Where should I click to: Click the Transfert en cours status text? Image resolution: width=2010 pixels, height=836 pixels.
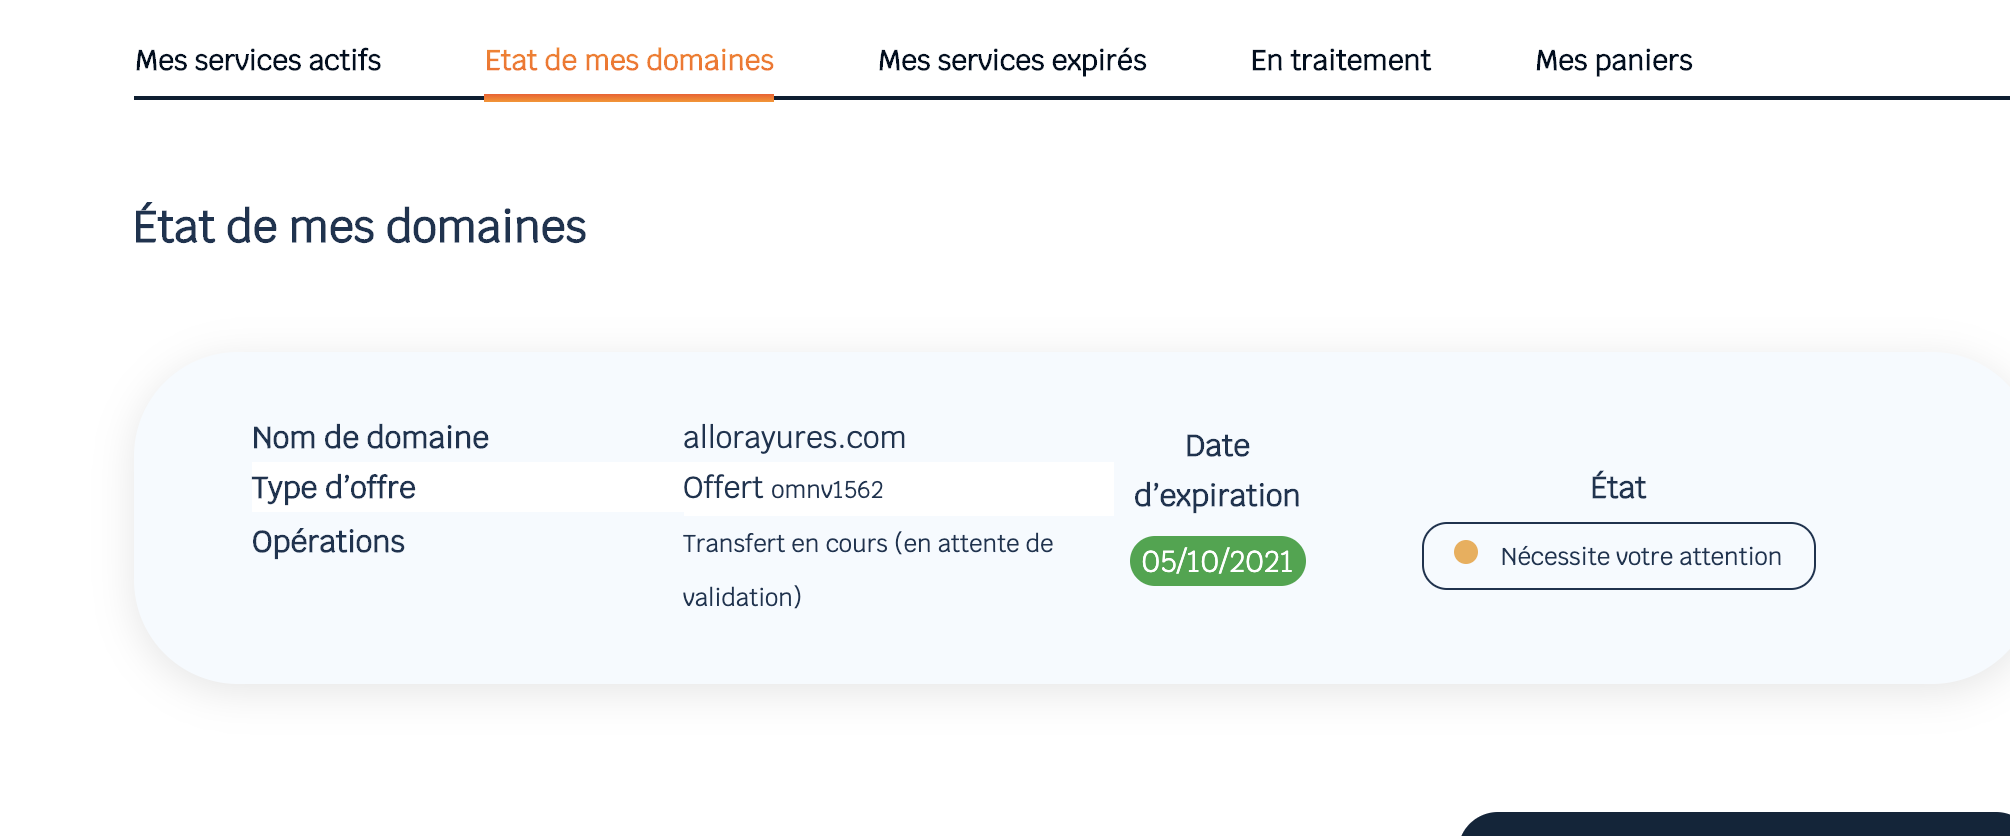tap(867, 544)
